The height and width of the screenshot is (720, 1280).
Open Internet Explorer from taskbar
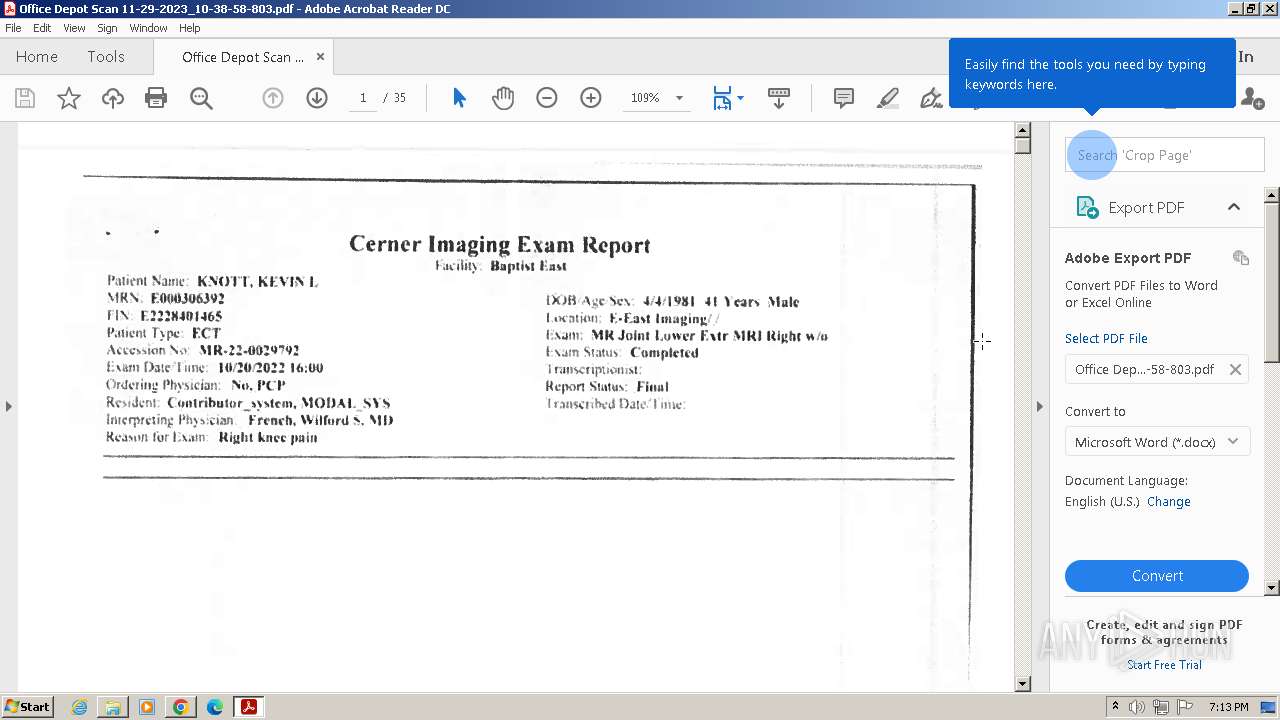(79, 707)
